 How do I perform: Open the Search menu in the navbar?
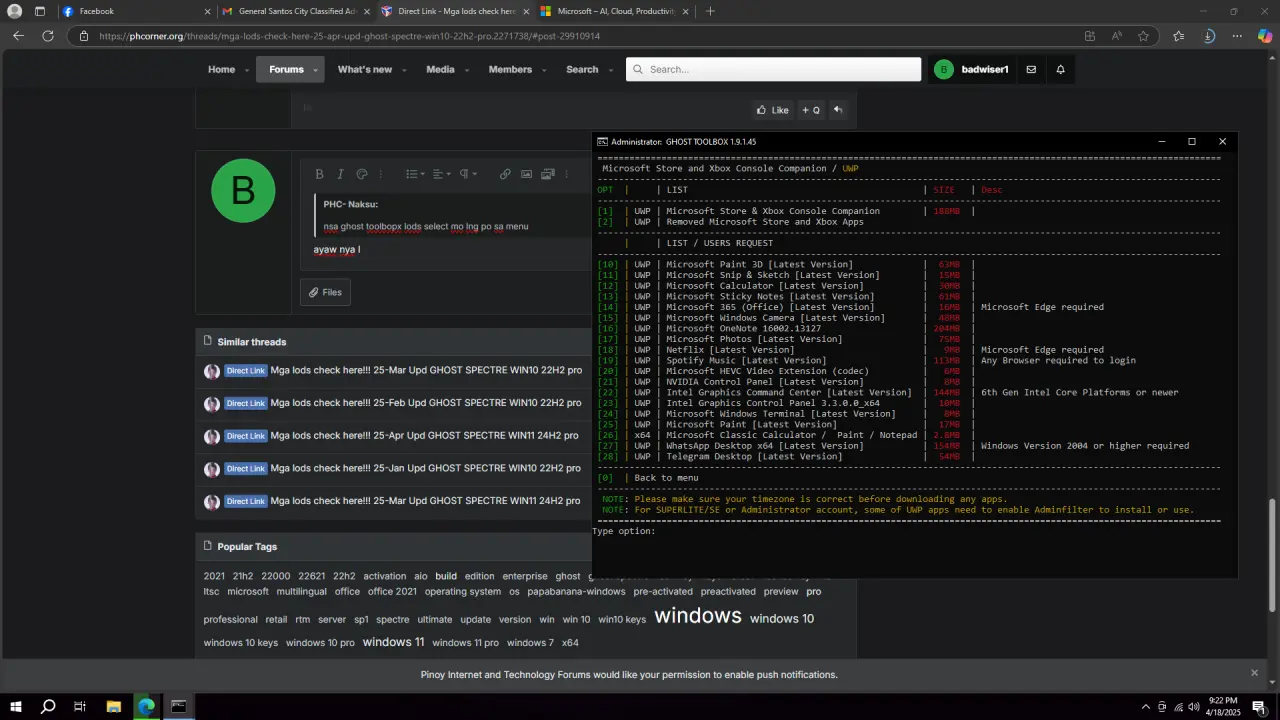point(582,69)
